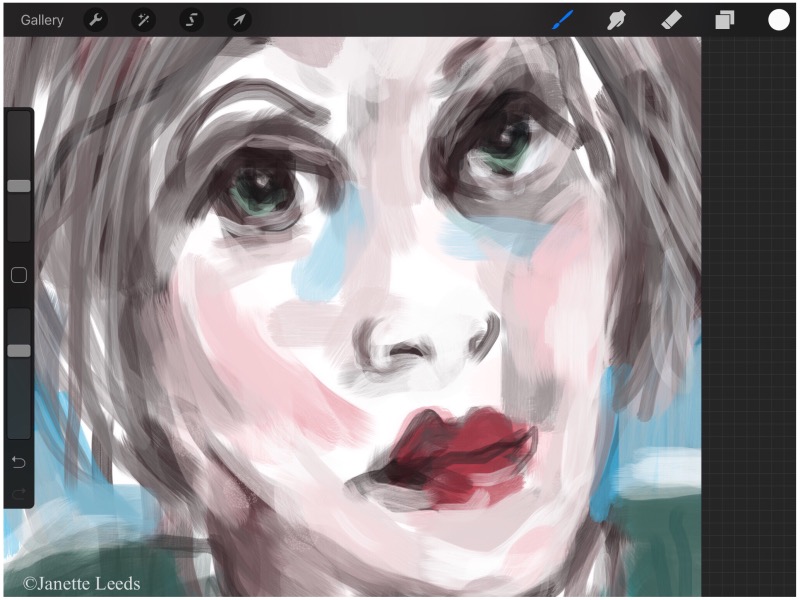The width and height of the screenshot is (800, 600).
Task: Open the Actions wrench menu
Action: point(95,20)
